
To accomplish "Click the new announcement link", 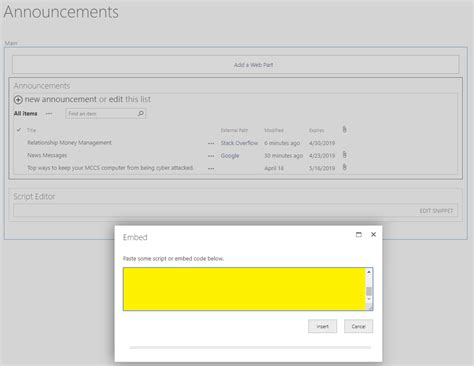I will 61,99.
